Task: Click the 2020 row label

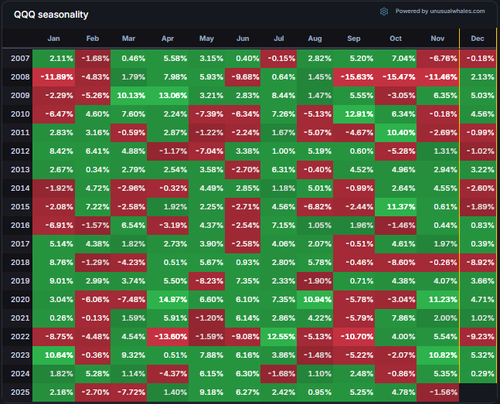Action: (x=20, y=300)
